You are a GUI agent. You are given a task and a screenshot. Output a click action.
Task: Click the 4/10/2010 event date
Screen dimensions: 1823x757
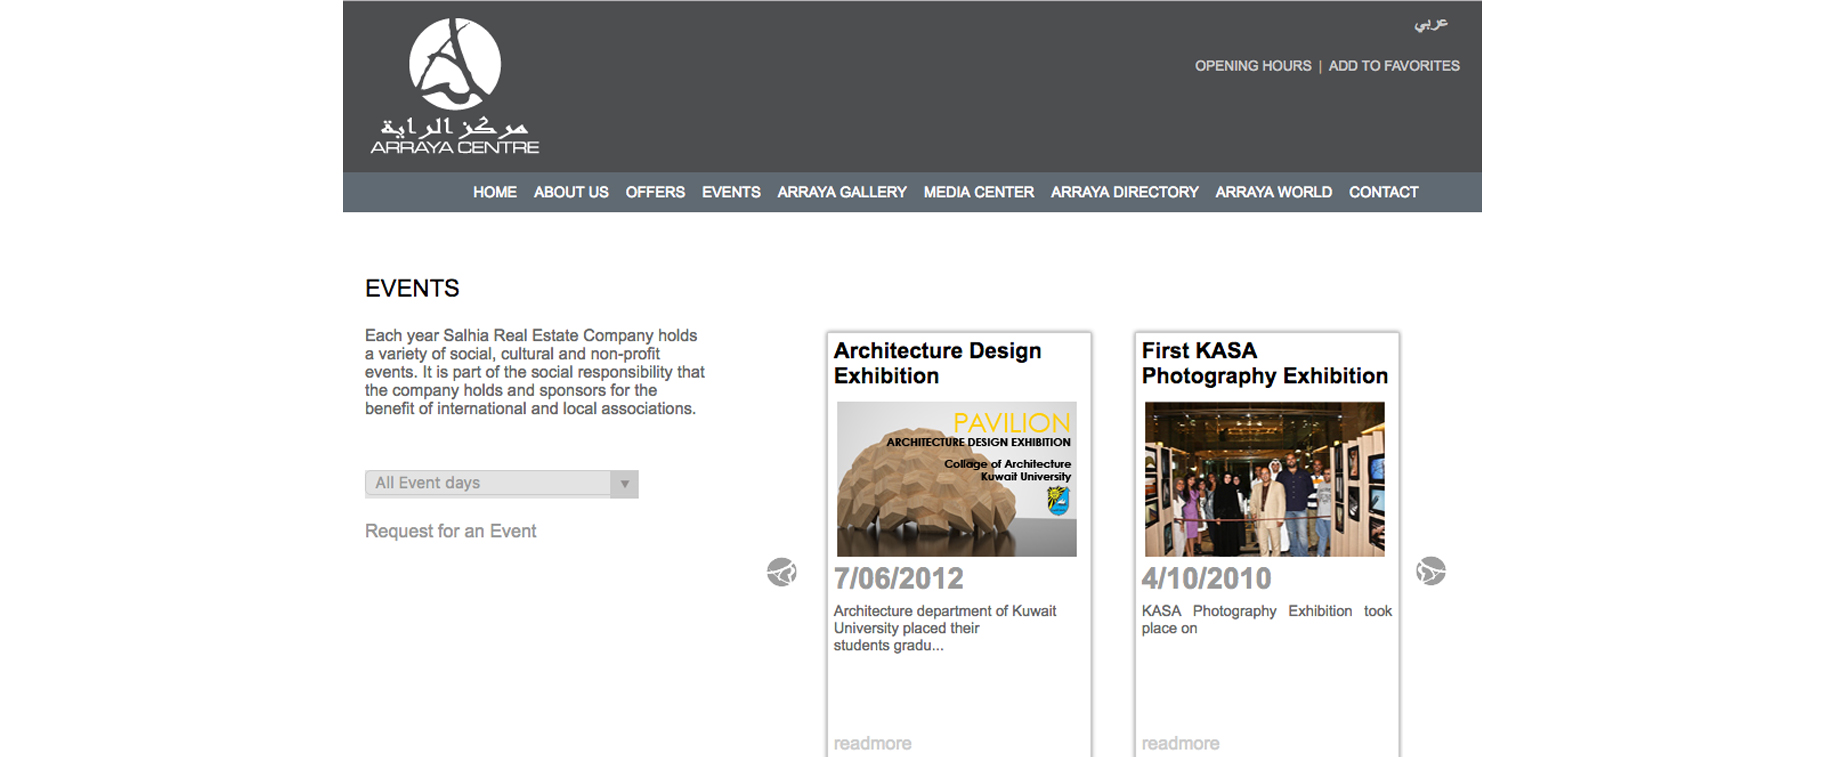[1206, 578]
